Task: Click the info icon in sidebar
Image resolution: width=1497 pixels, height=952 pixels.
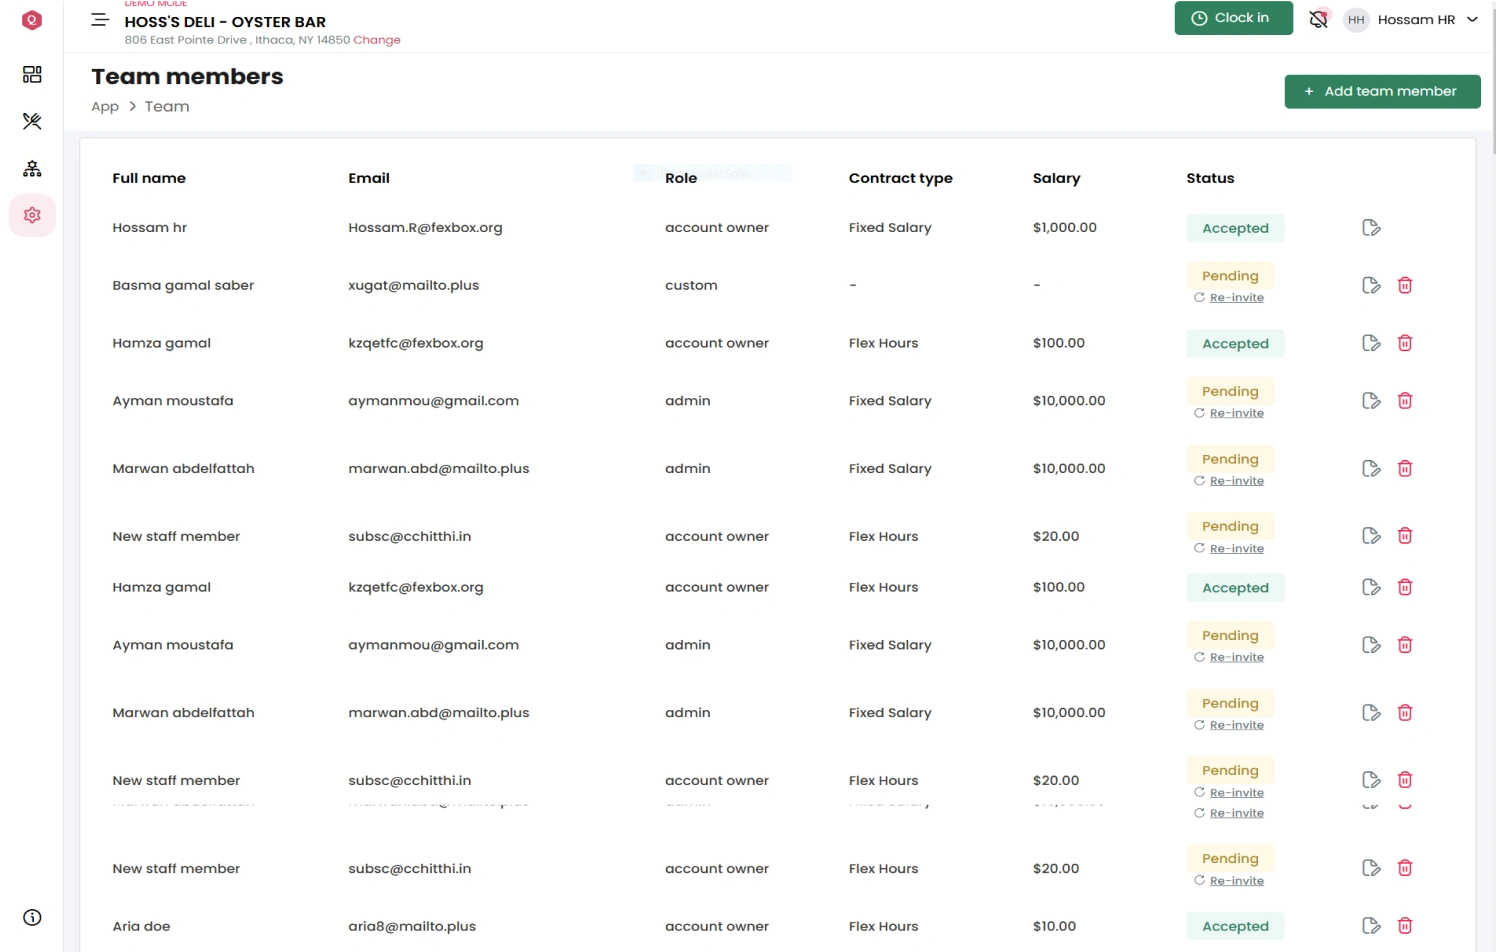Action: click(x=32, y=917)
